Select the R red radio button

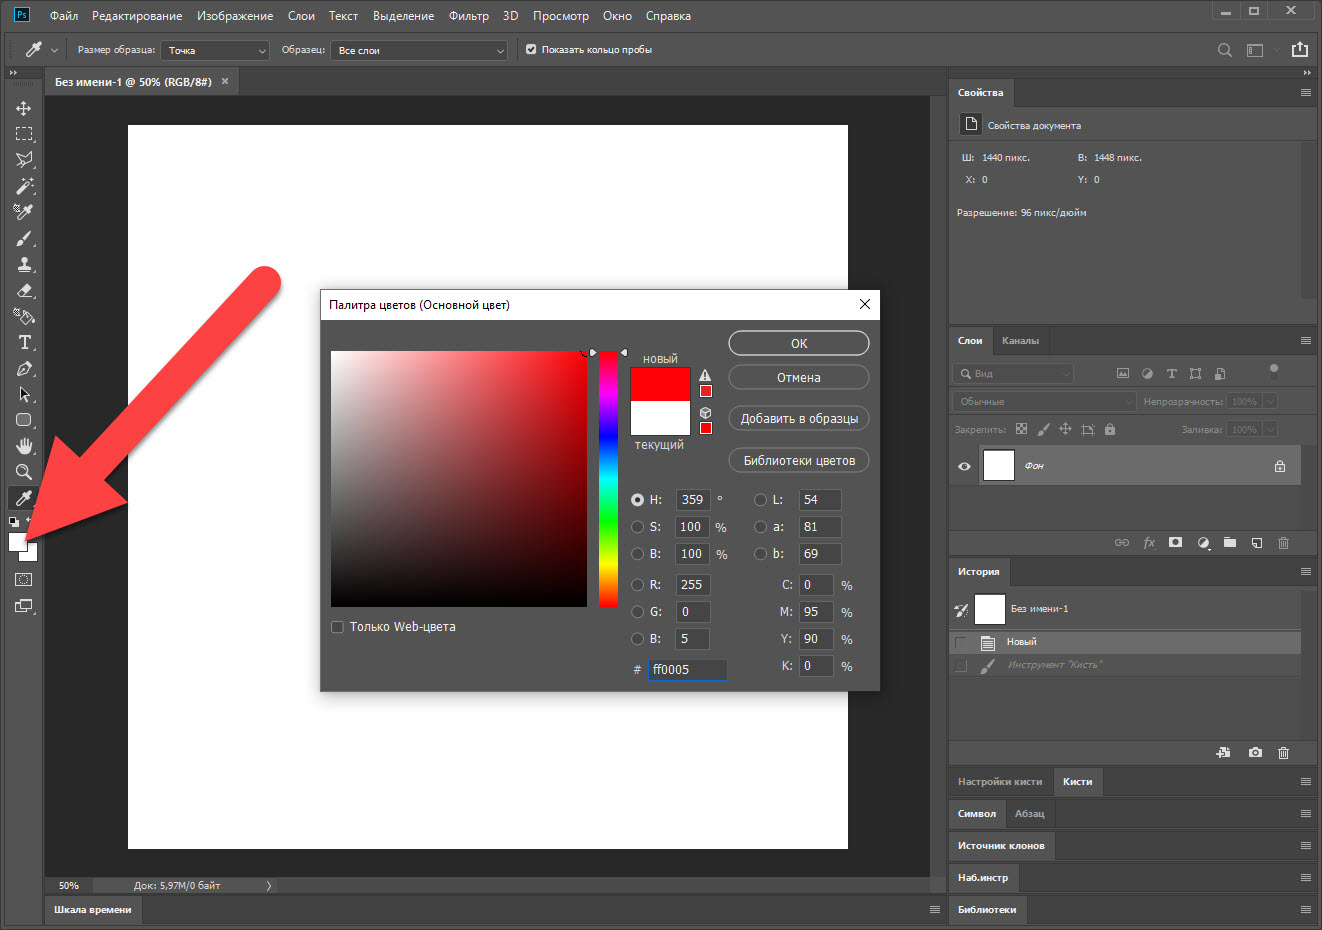coord(638,585)
